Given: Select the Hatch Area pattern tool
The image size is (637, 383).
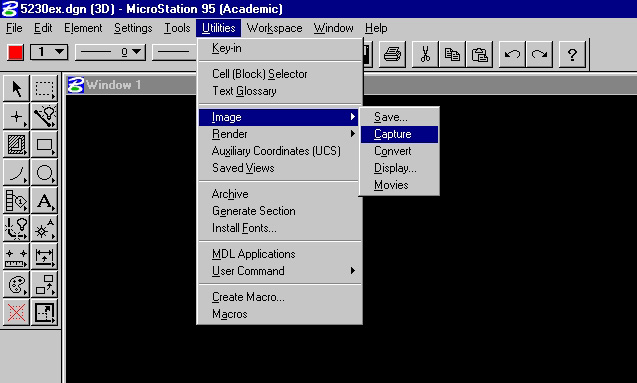Looking at the screenshot, I should coord(16,144).
